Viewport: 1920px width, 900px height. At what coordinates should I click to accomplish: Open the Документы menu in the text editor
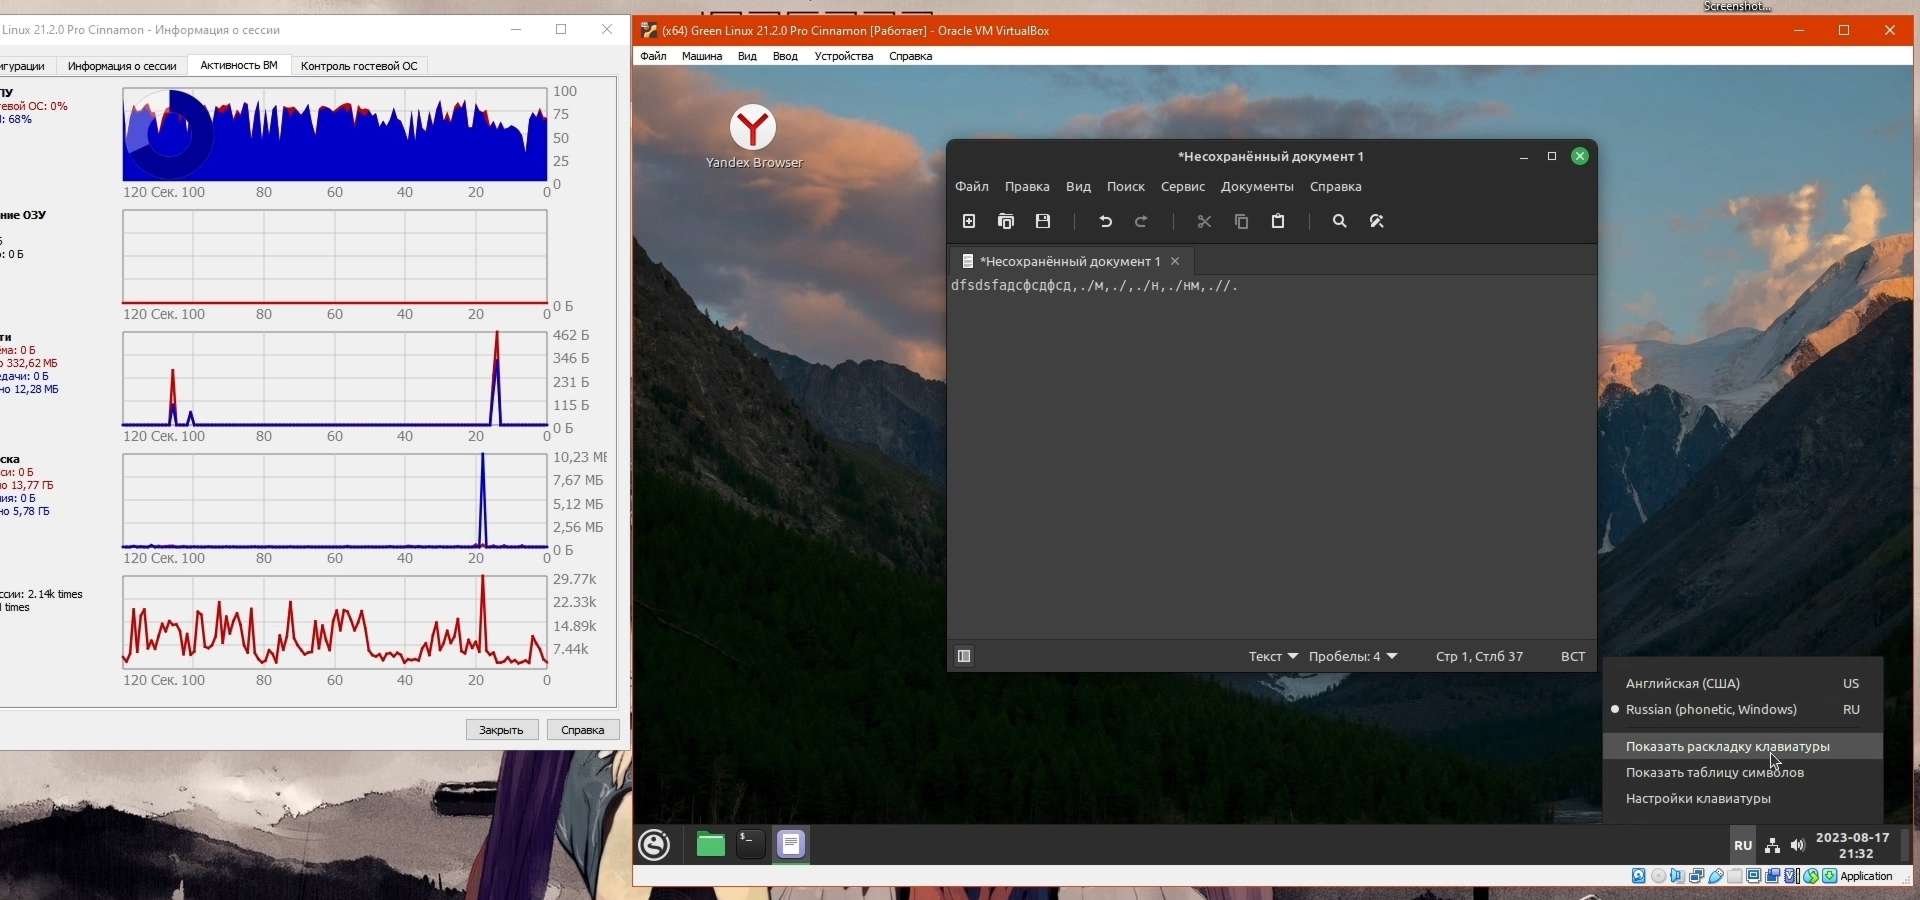[1257, 187]
